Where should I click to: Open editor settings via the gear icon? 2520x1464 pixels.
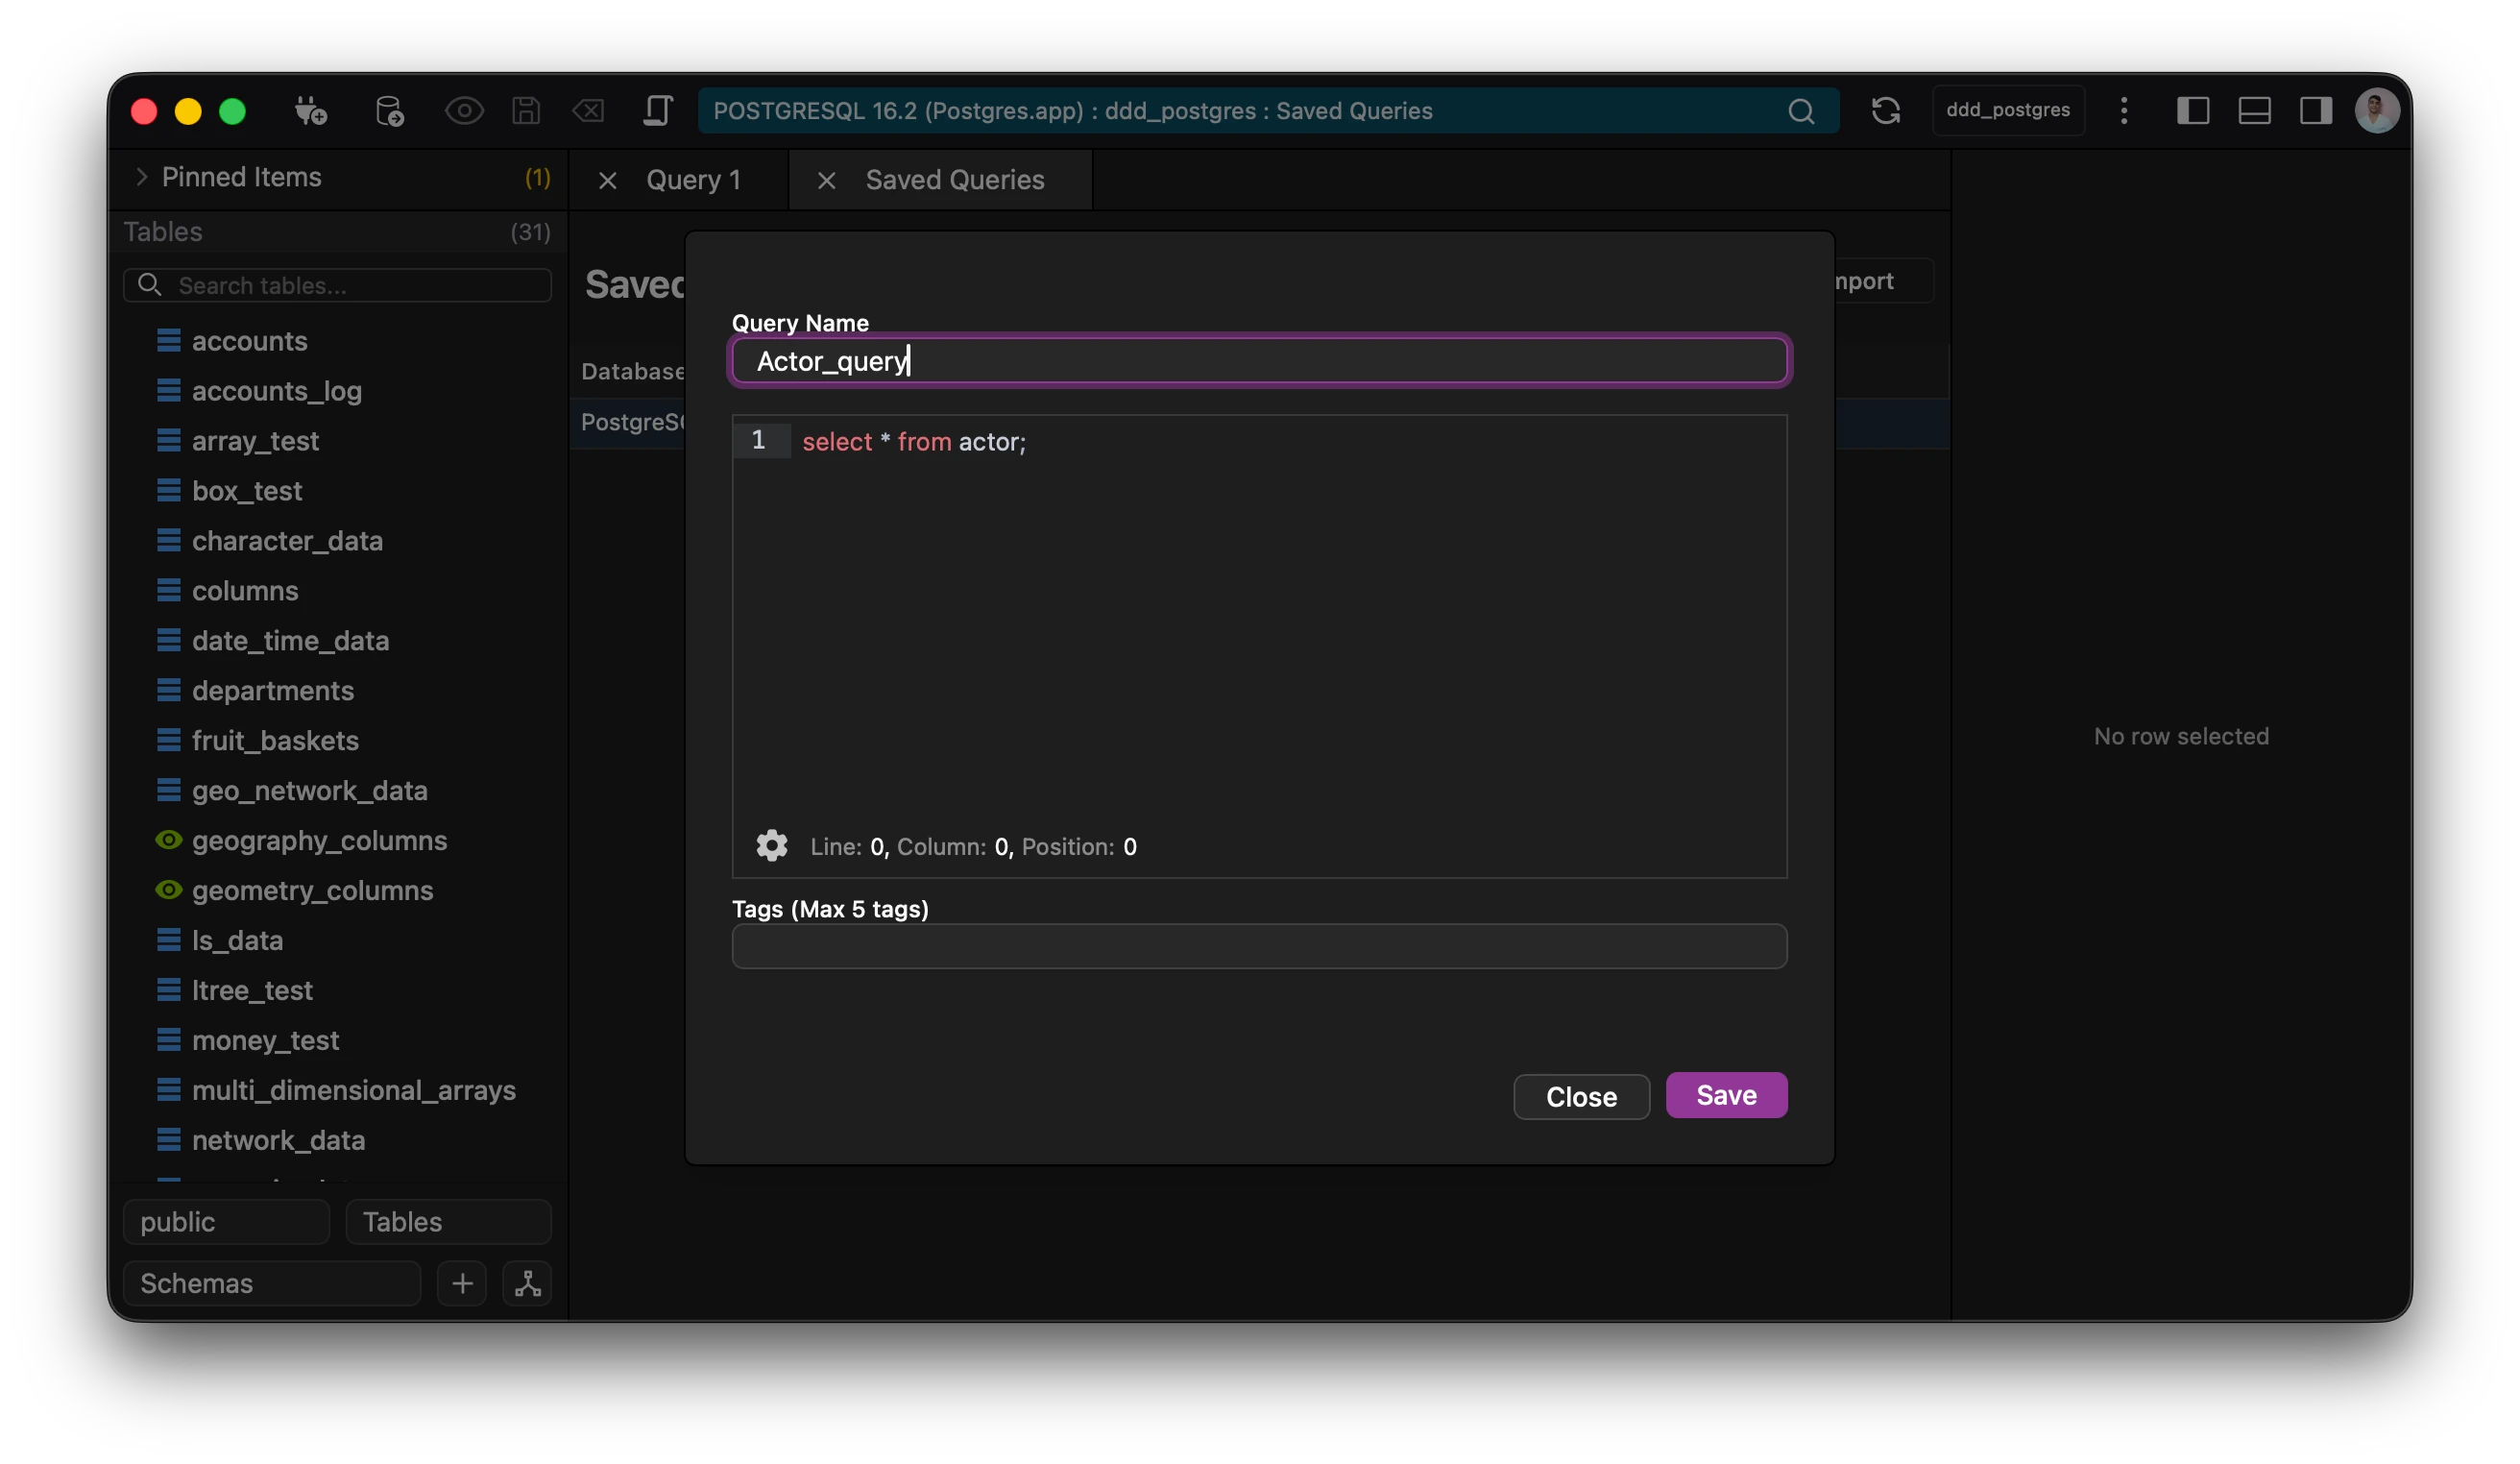click(x=772, y=846)
